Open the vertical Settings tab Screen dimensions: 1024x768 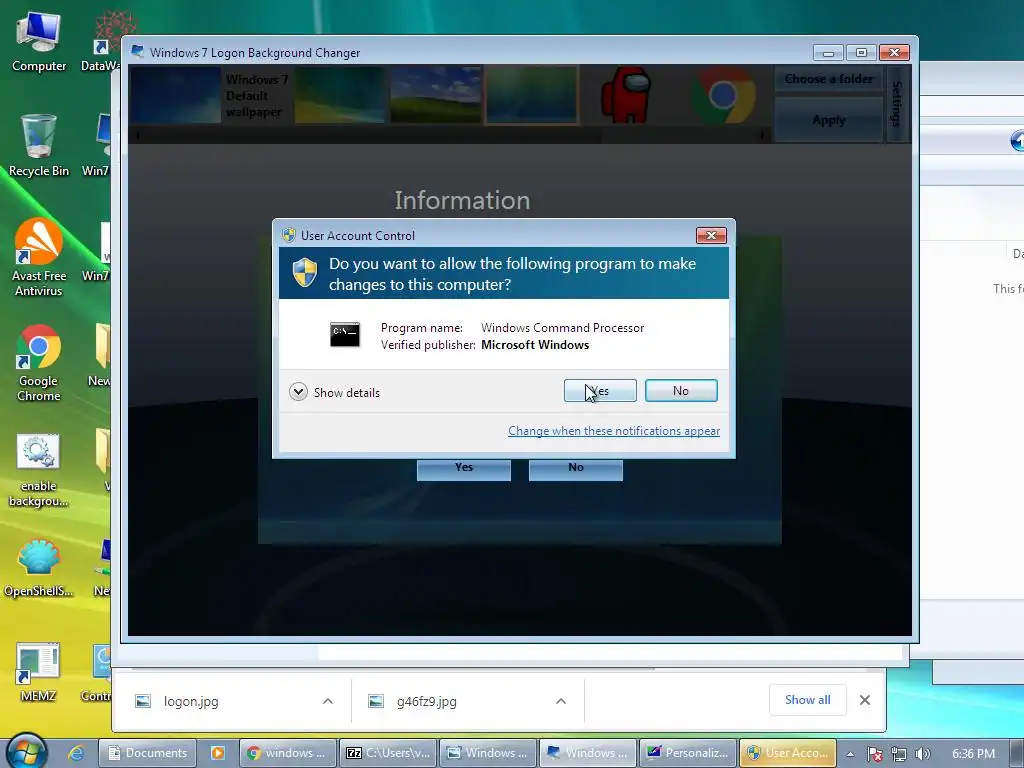coord(897,103)
